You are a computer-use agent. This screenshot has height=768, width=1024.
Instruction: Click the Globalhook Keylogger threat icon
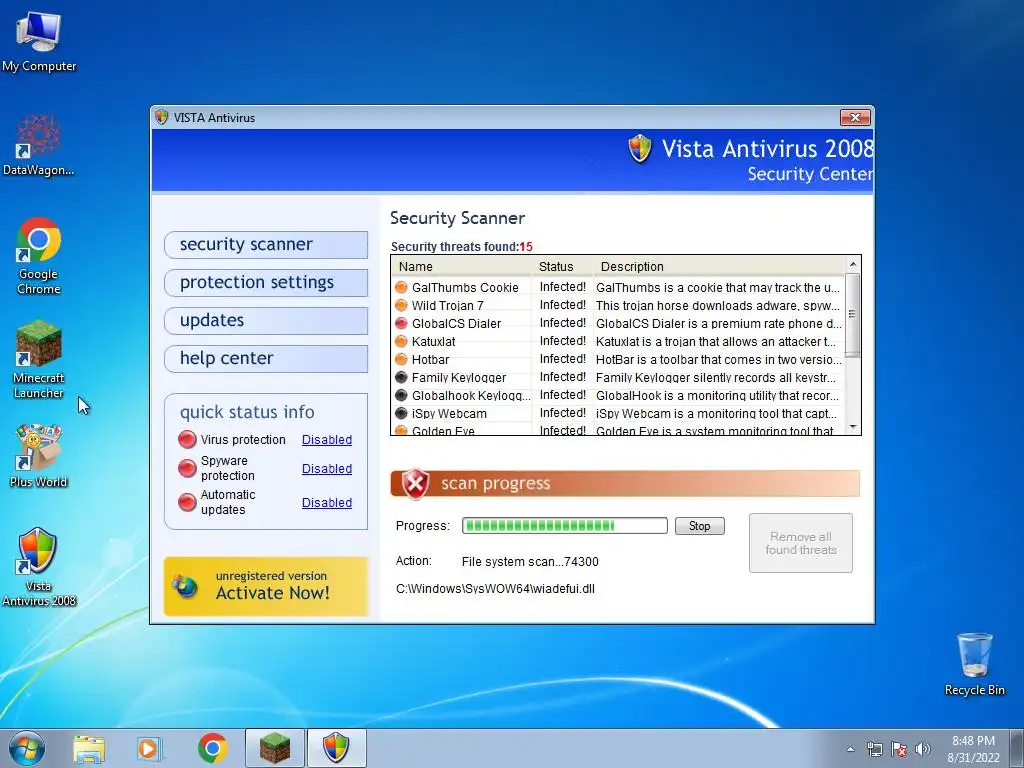401,395
